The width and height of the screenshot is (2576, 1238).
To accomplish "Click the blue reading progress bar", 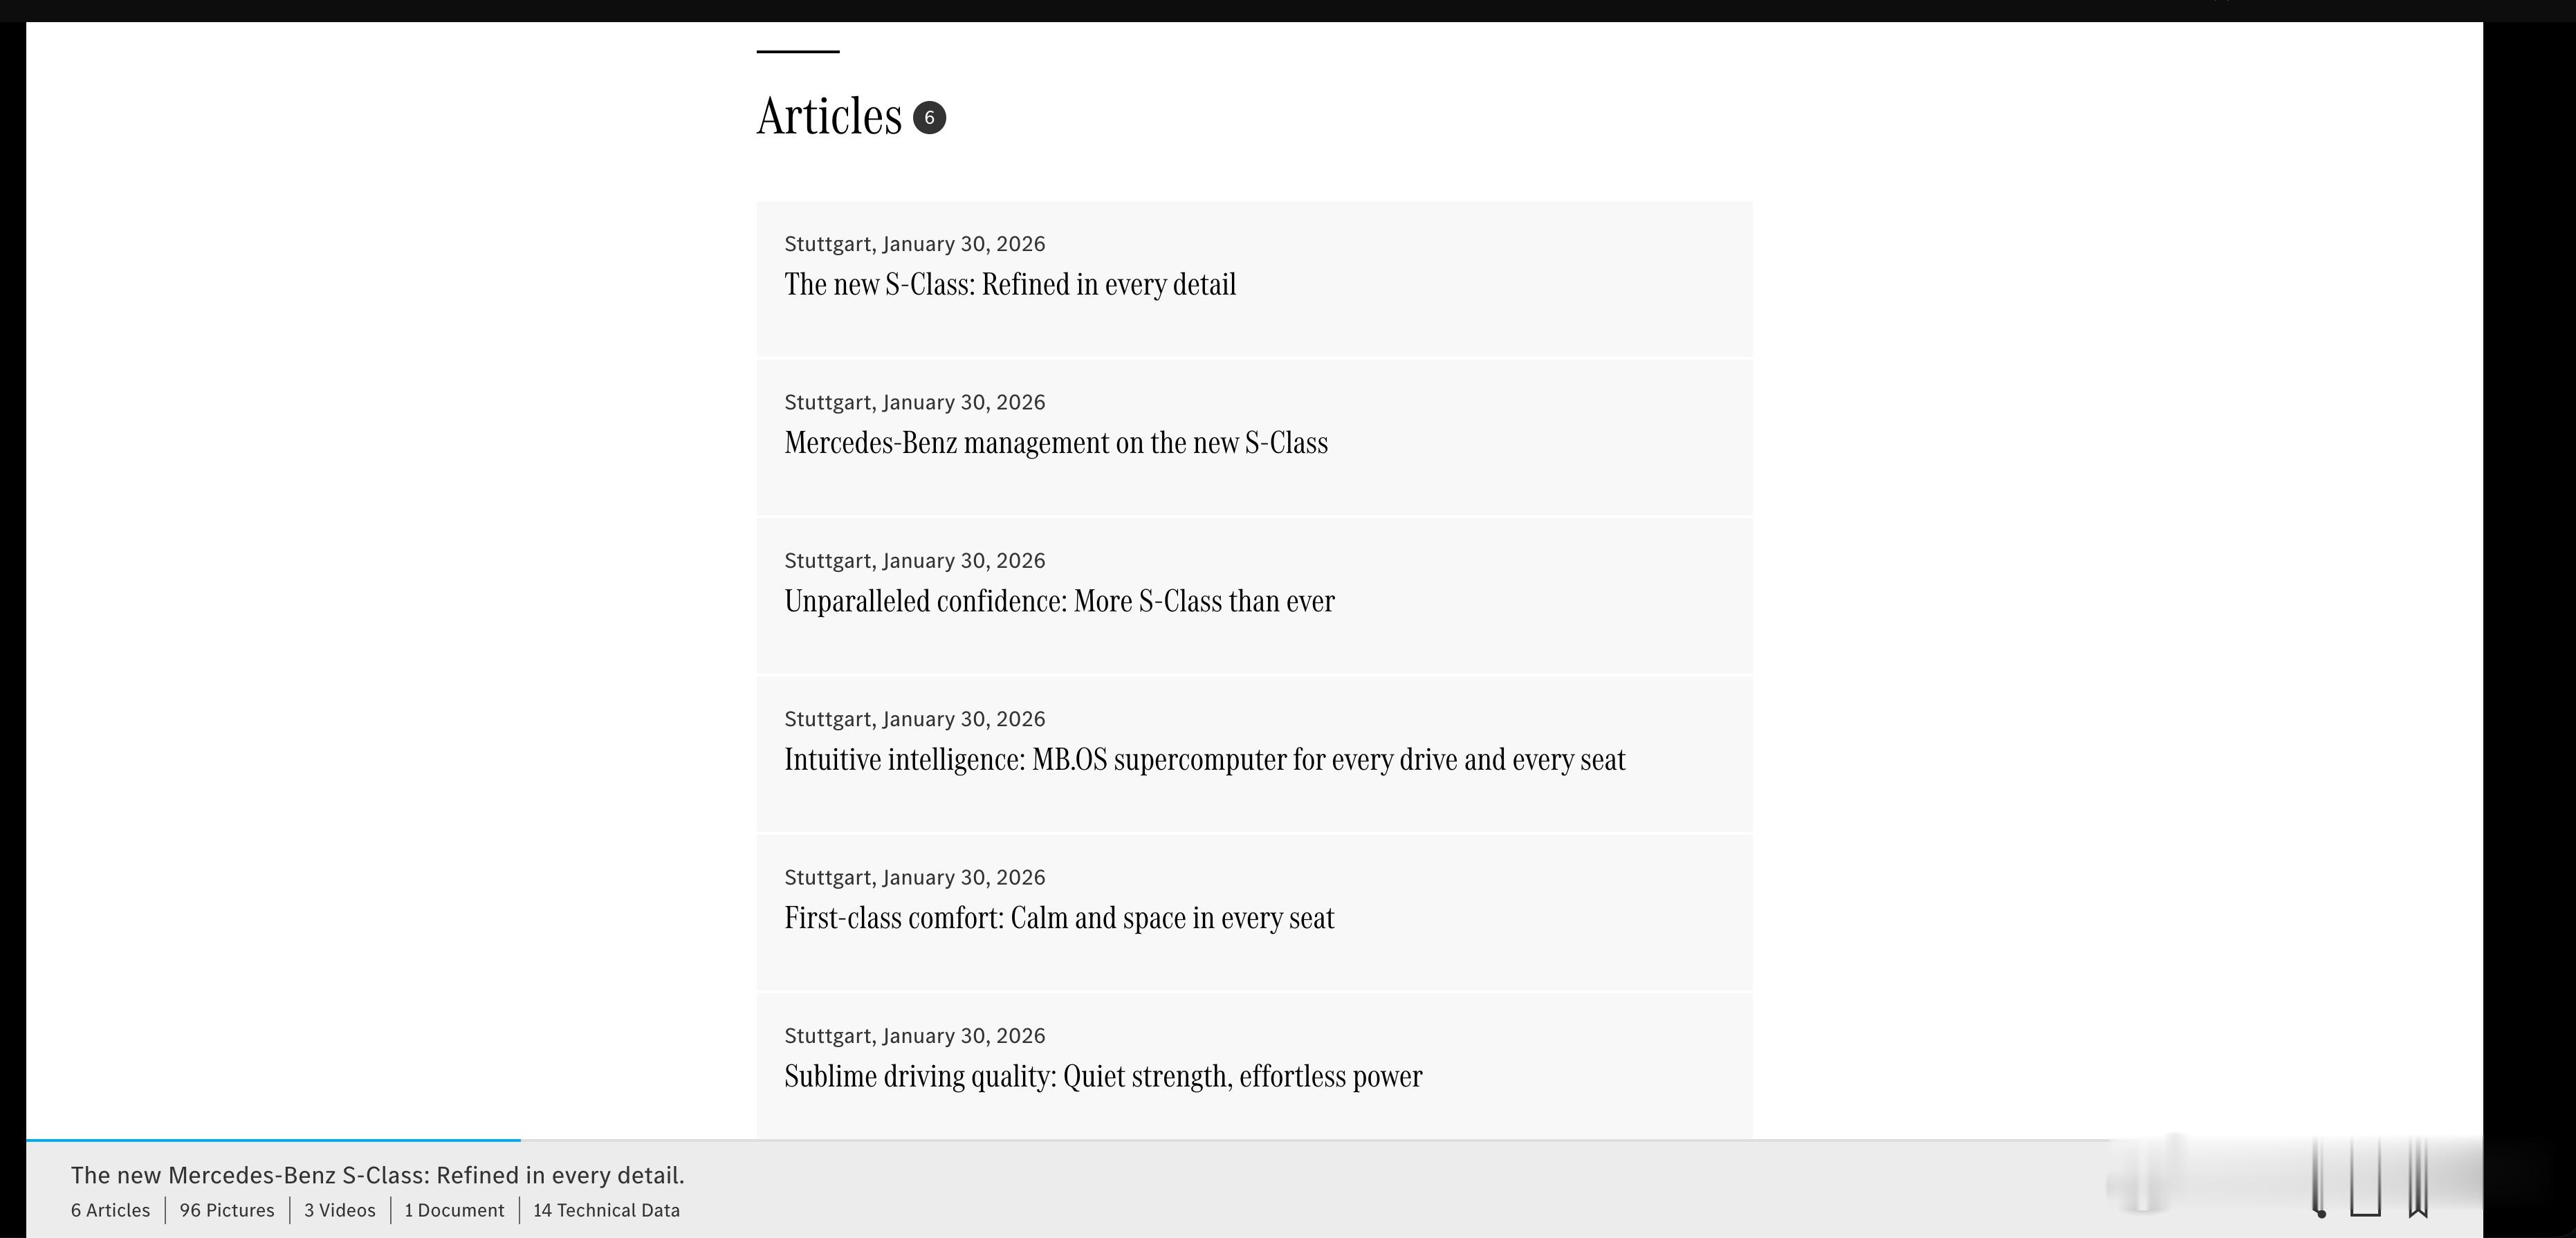I will tap(272, 1140).
